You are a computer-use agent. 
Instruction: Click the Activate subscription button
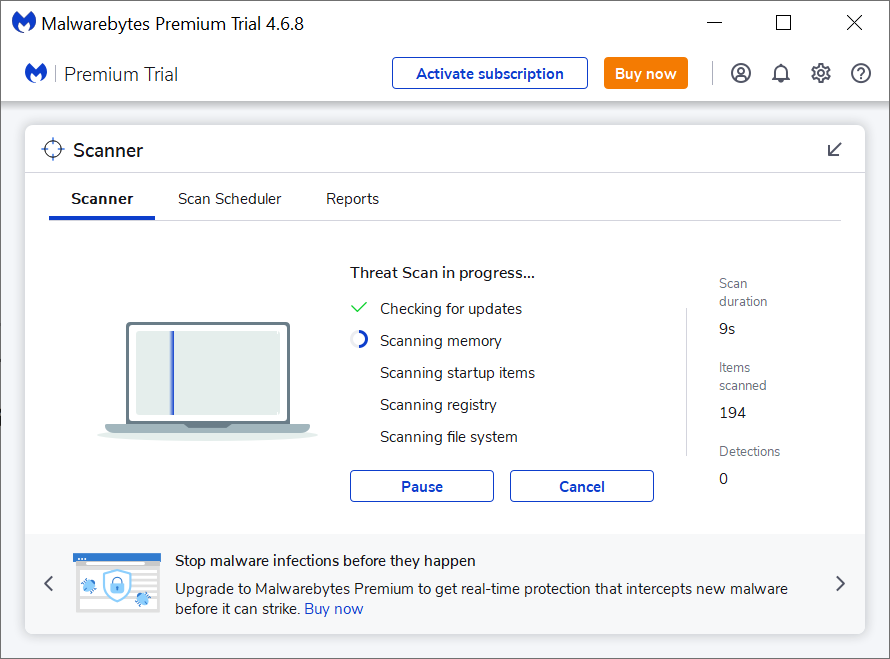click(489, 73)
